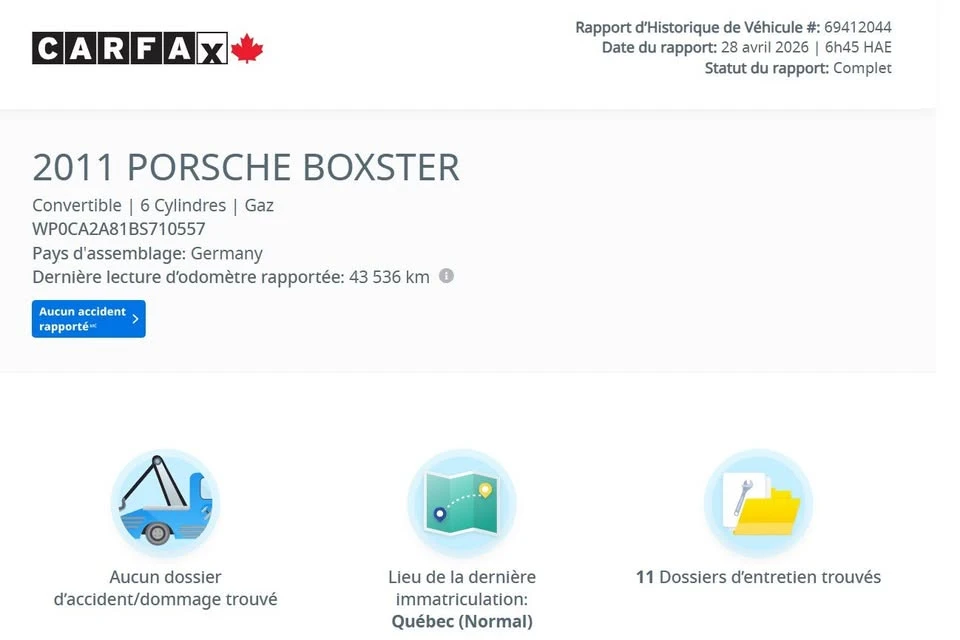Click the Québec (Normal) registration text
The height and width of the screenshot is (640, 960).
point(462,622)
